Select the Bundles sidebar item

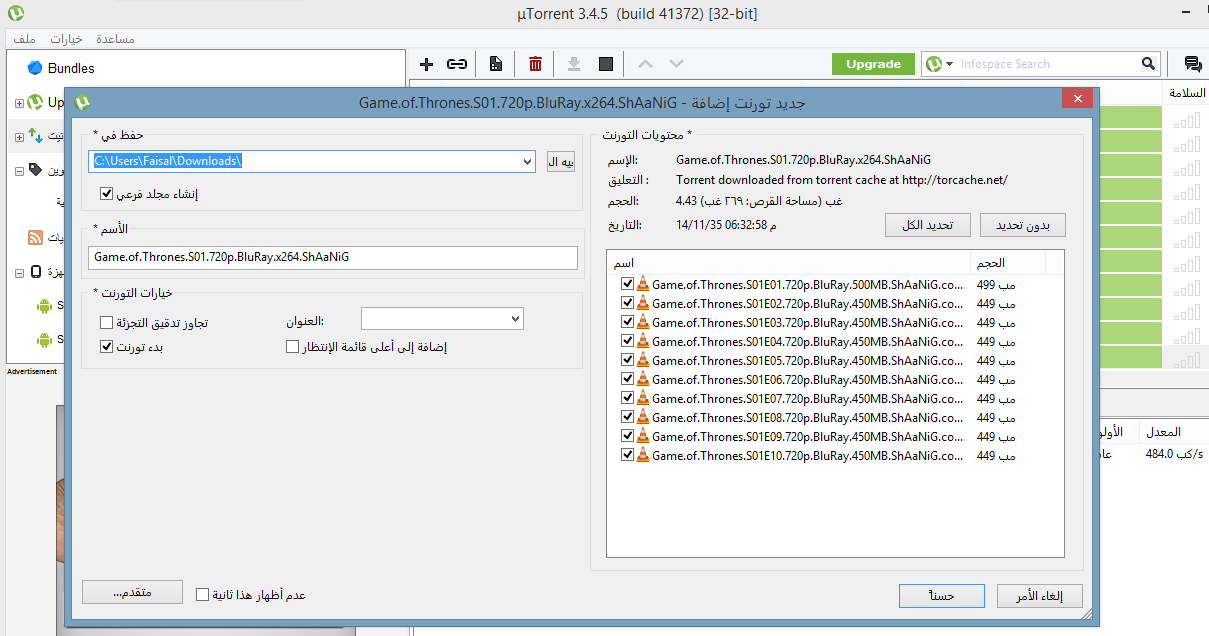[x=71, y=68]
